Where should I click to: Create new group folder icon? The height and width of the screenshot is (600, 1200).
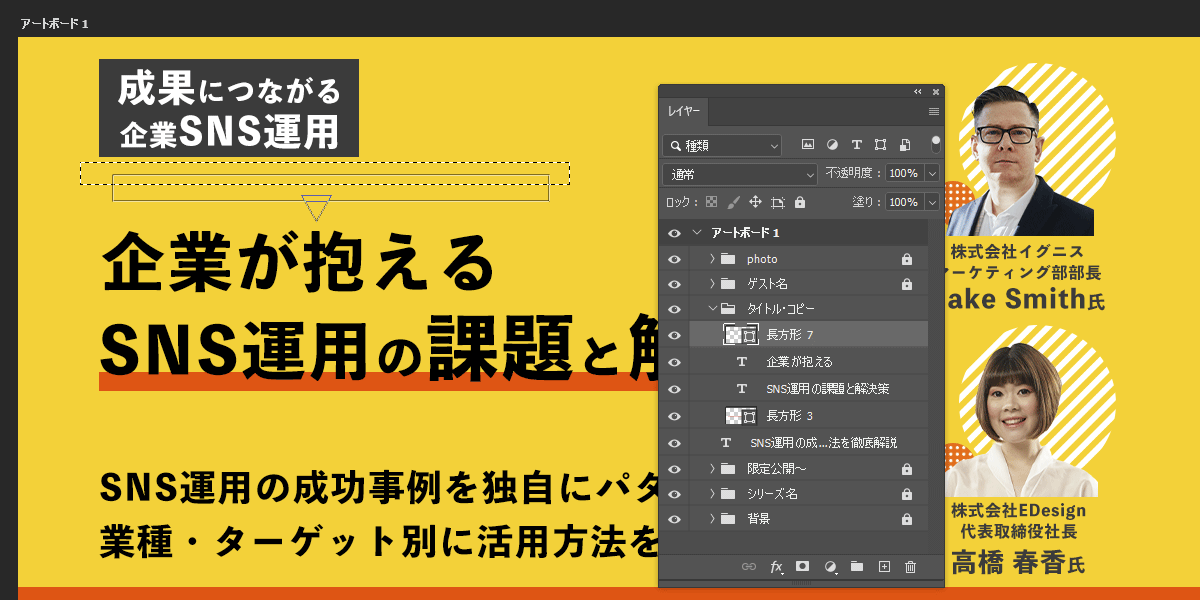point(856,566)
